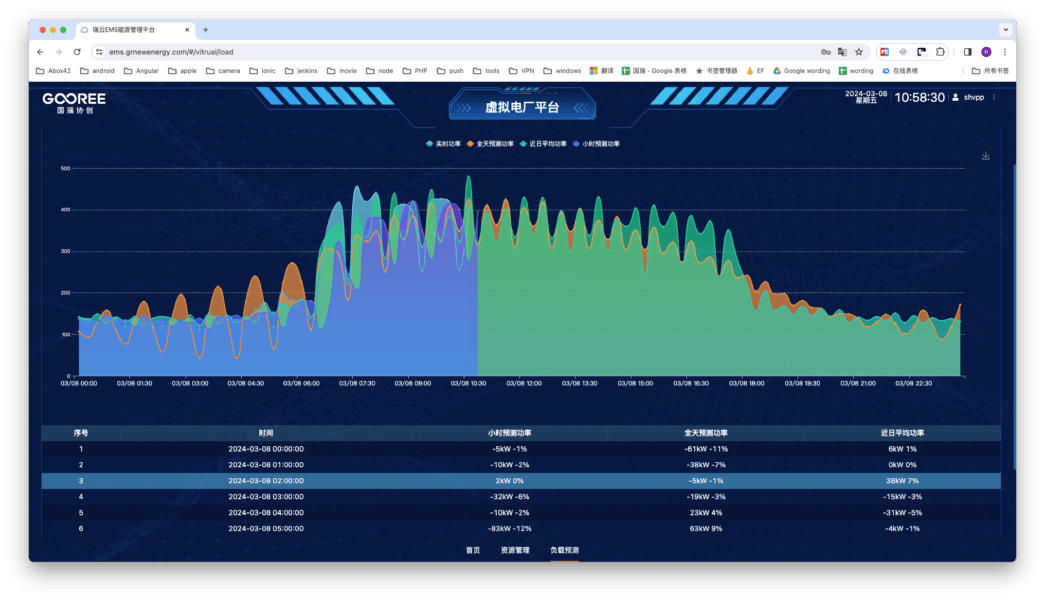Viewport: 1045px width, 600px height.
Task: Click the 负载预测 link
Action: coord(566,548)
